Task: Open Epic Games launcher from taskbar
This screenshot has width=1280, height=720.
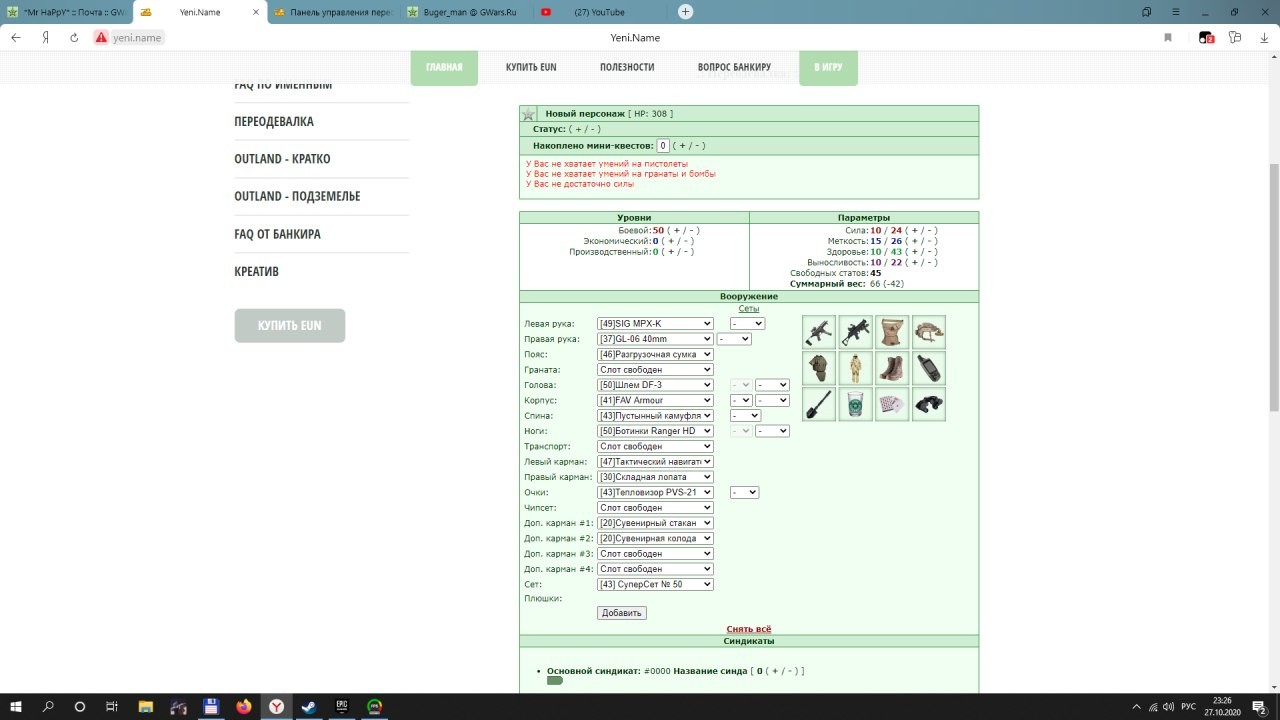Action: pyautogui.click(x=341, y=706)
